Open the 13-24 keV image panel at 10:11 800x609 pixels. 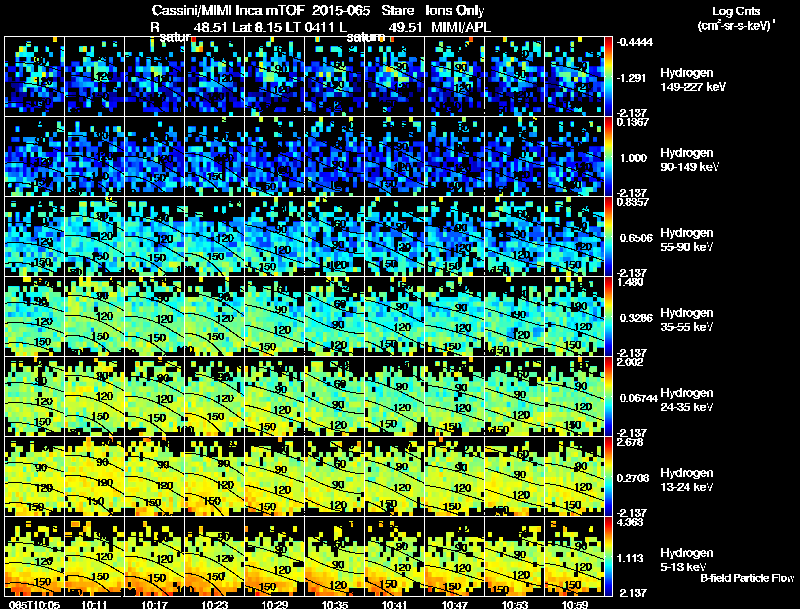click(94, 476)
